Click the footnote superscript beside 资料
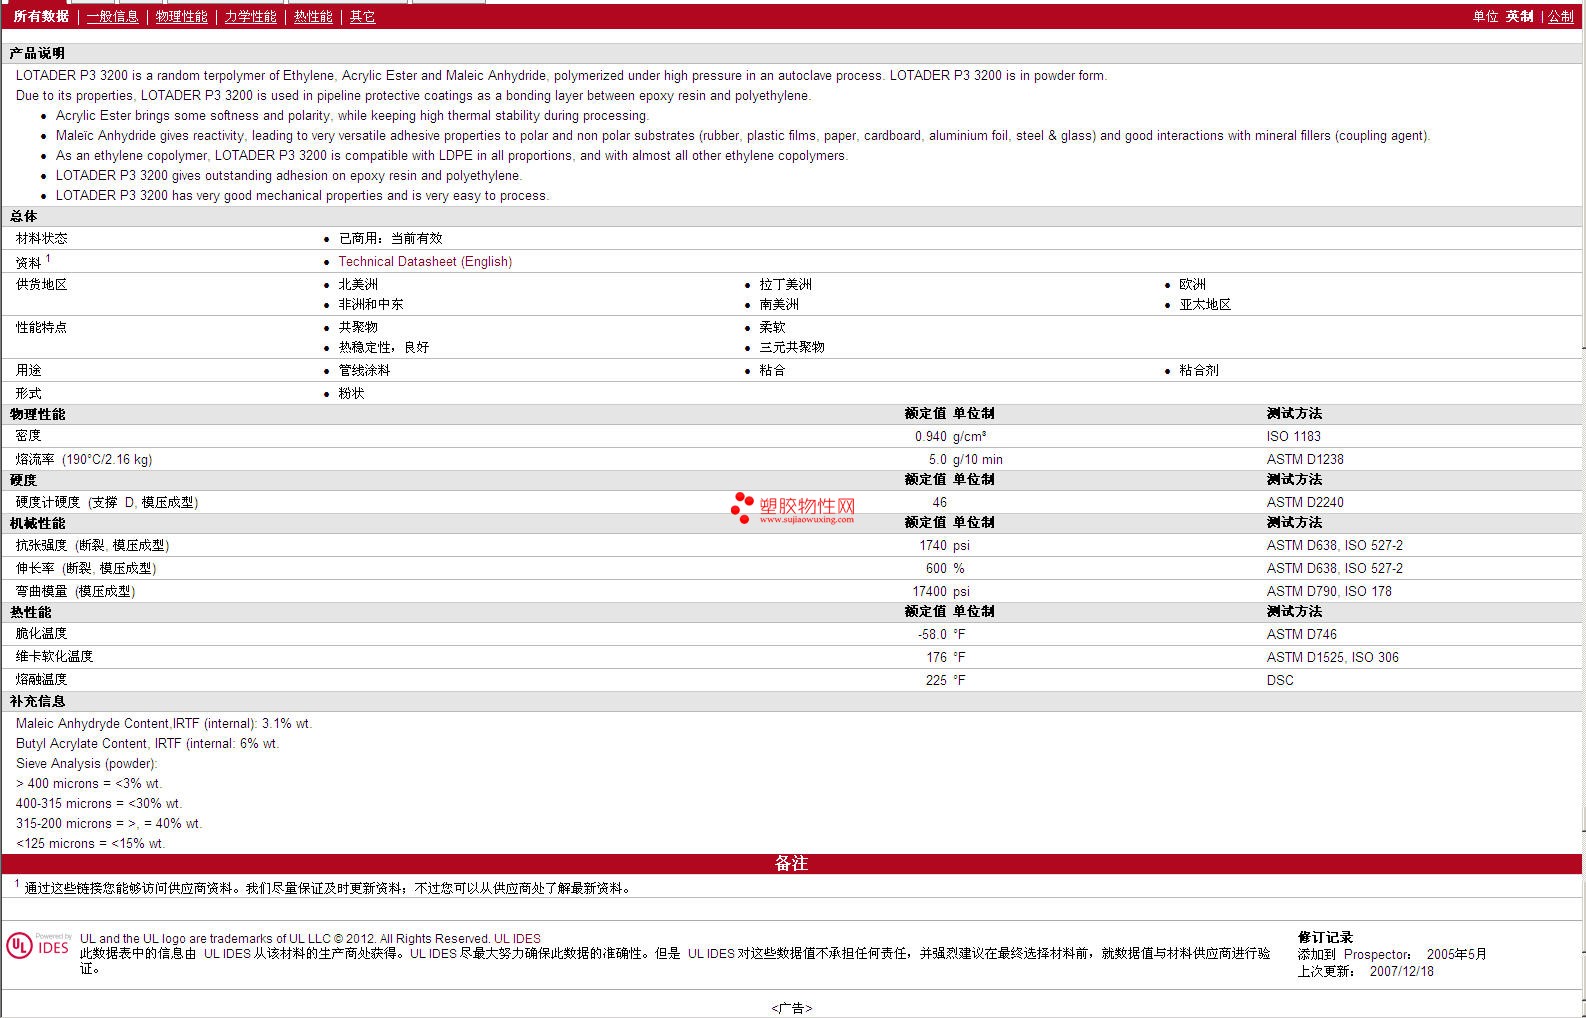 click(48, 258)
